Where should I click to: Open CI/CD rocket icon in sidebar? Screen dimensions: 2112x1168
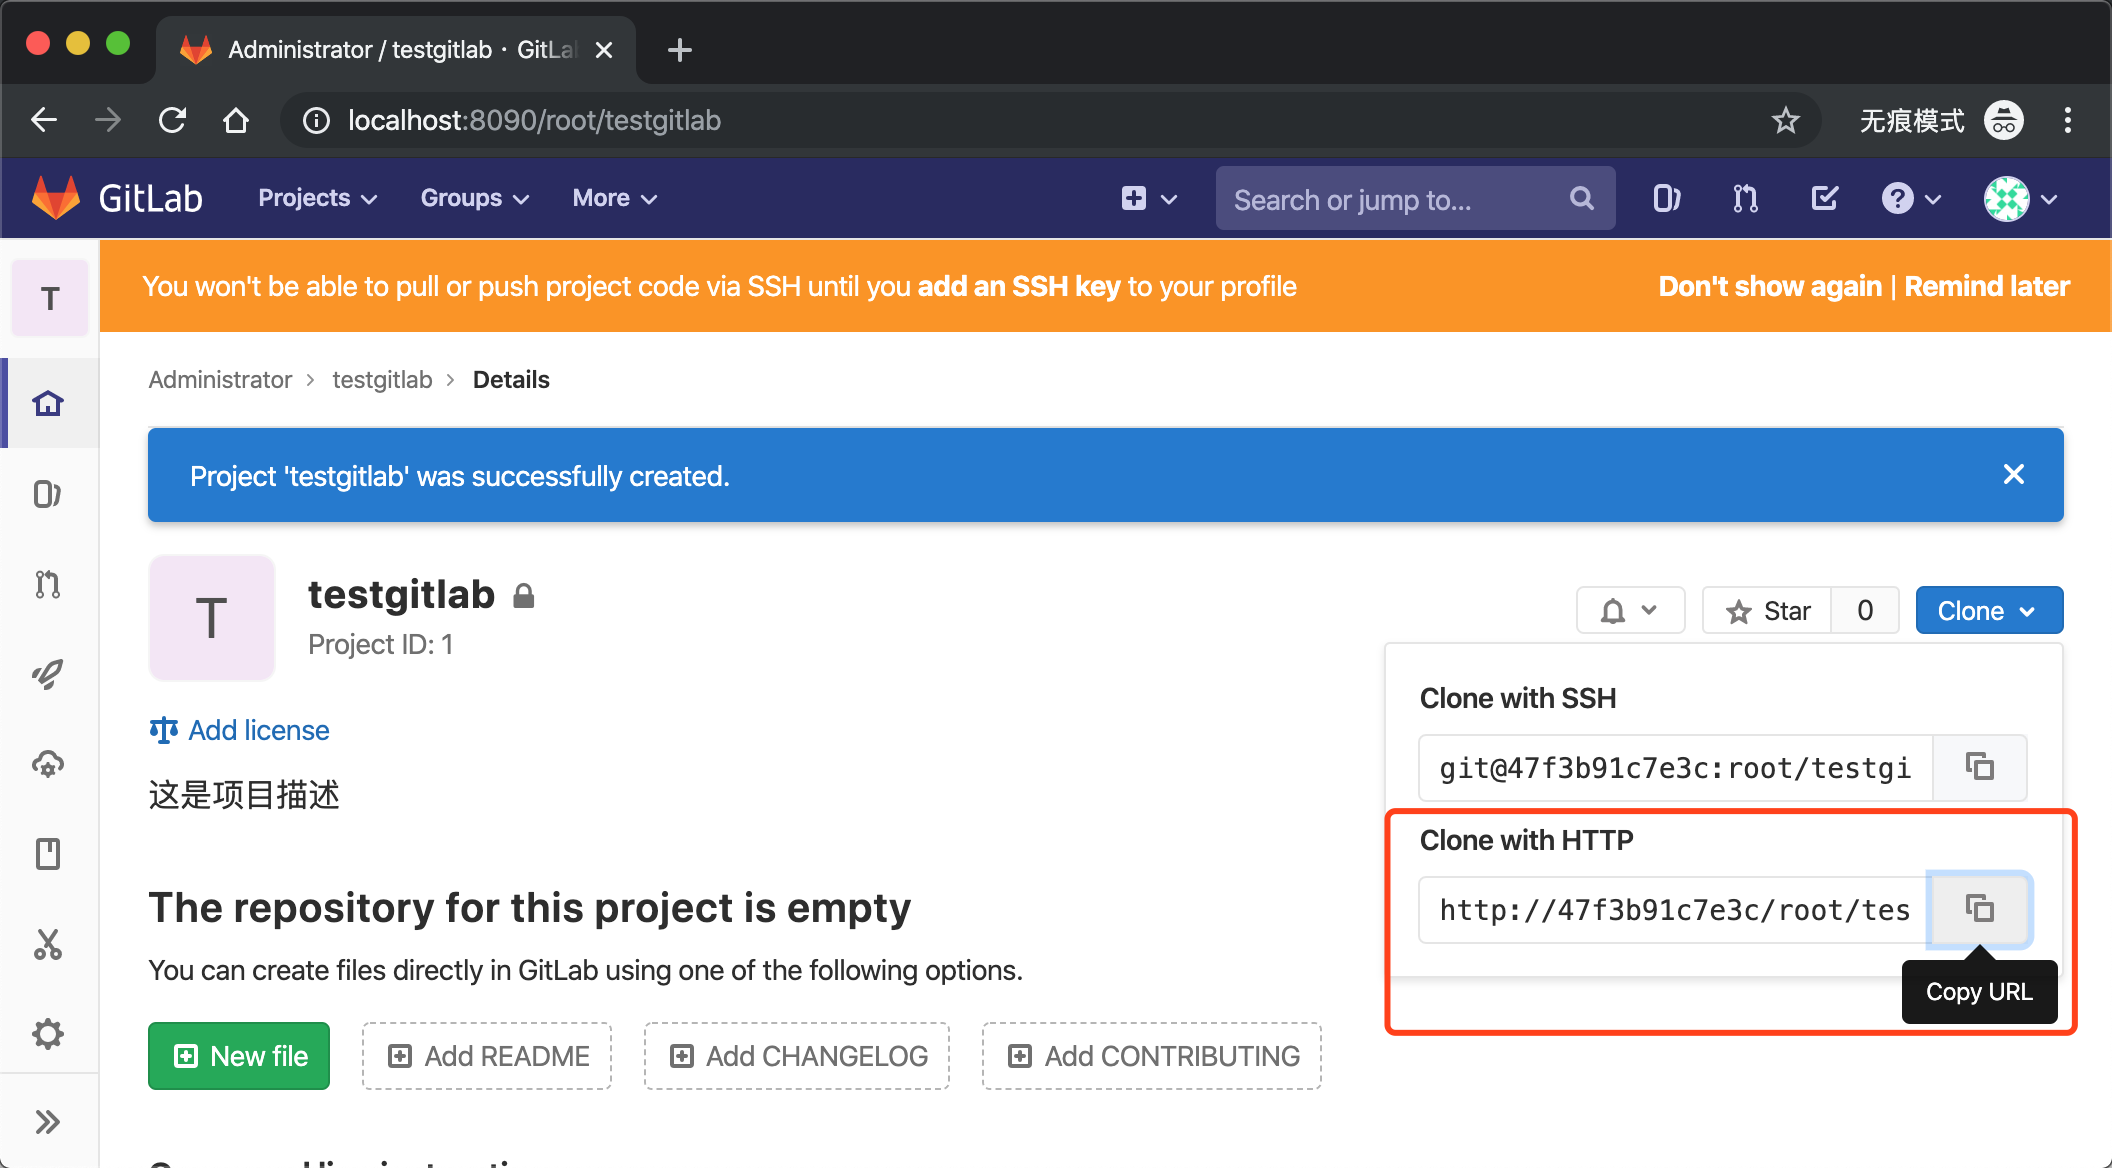[48, 674]
